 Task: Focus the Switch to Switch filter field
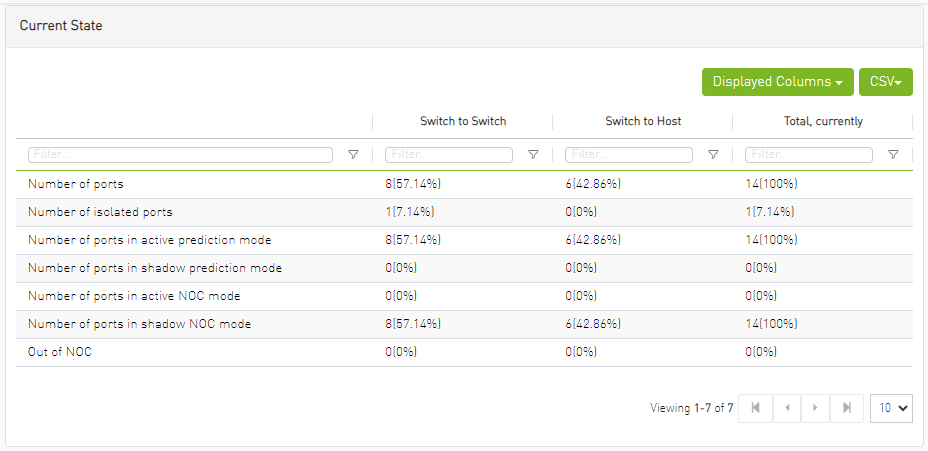[x=449, y=155]
